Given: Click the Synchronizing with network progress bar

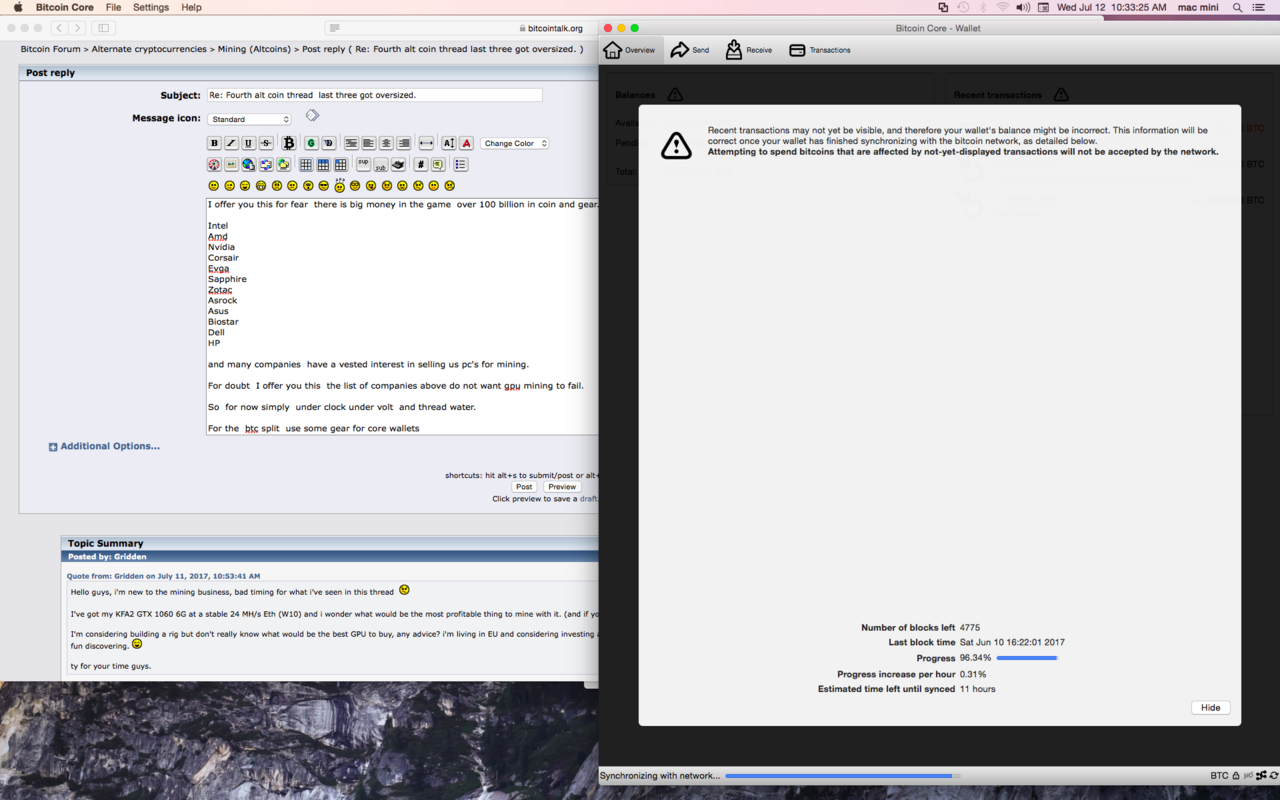Looking at the screenshot, I should click(842, 775).
